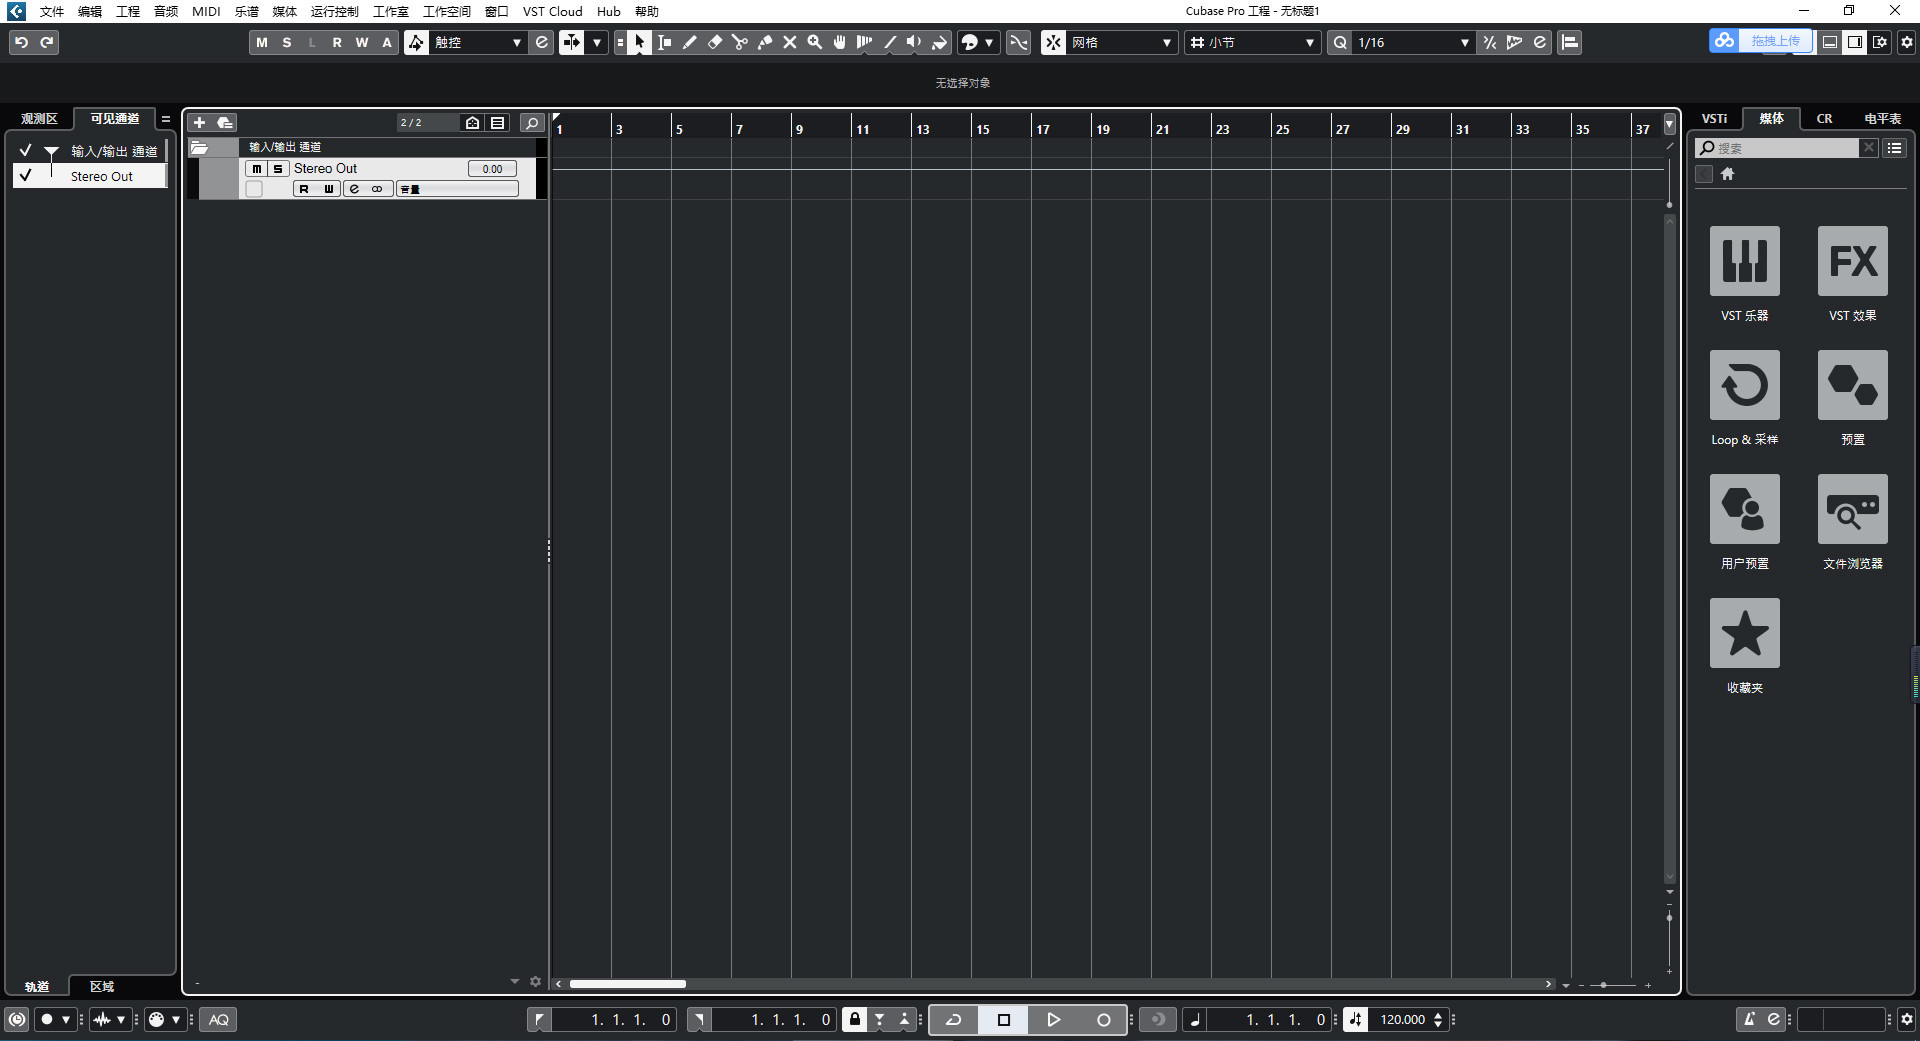Click the AQ auto quantize button
Screen dimensions: 1920x1041
pyautogui.click(x=219, y=1020)
